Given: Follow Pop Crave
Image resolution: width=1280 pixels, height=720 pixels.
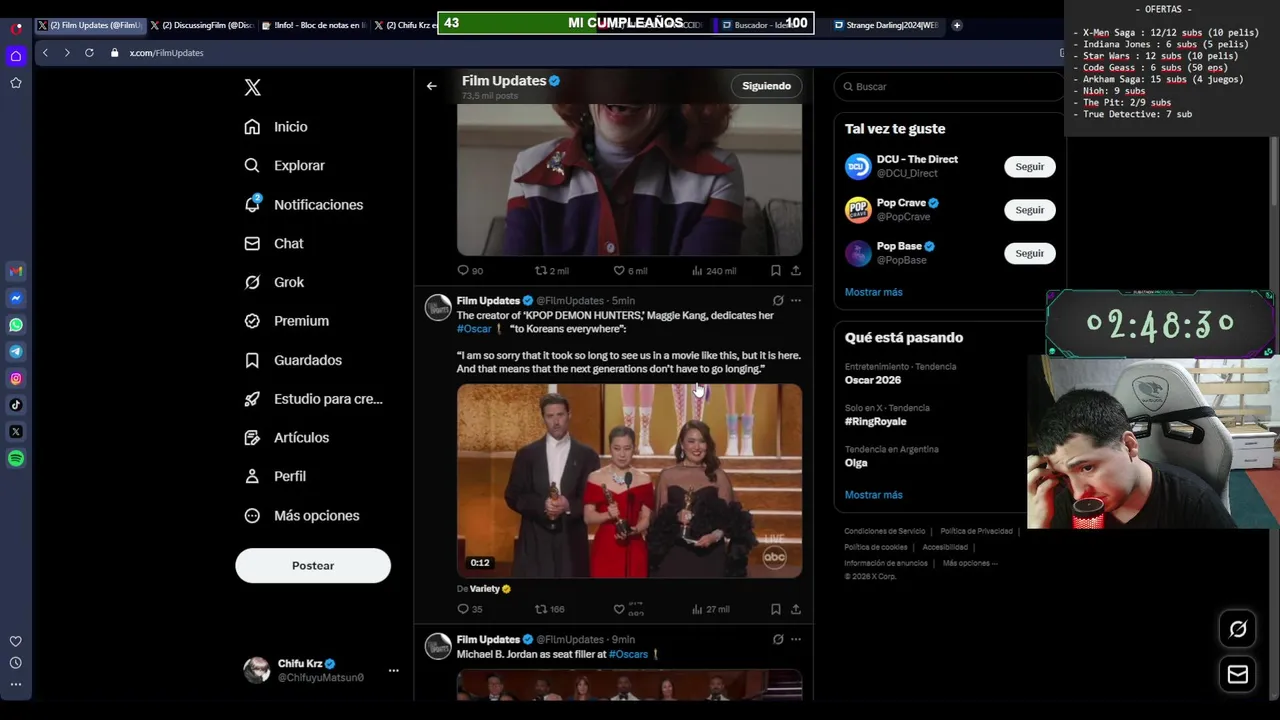Looking at the screenshot, I should [1029, 210].
